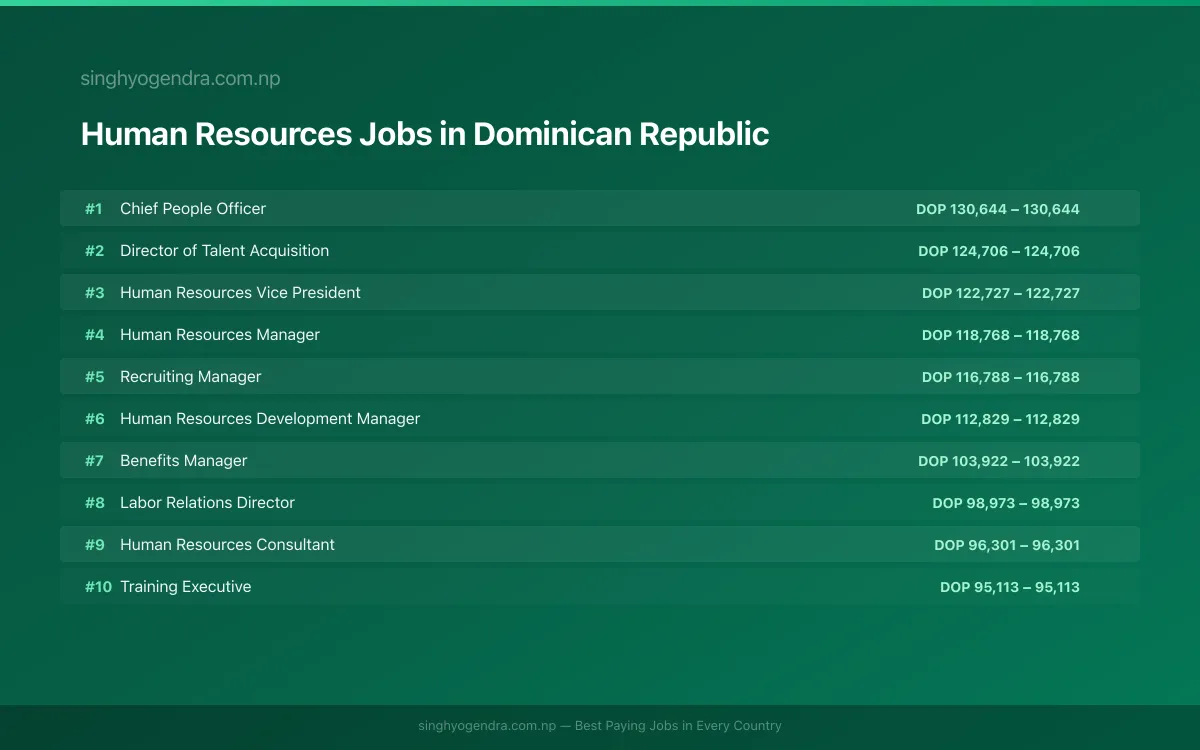
Task: Select Human Resources Consultant
Action: coord(227,545)
